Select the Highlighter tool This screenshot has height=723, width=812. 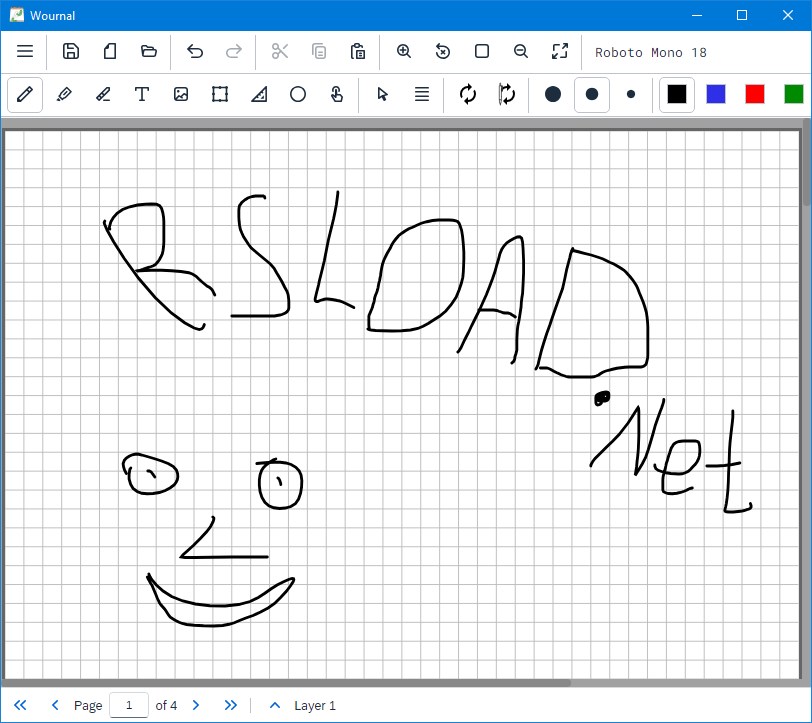(64, 94)
